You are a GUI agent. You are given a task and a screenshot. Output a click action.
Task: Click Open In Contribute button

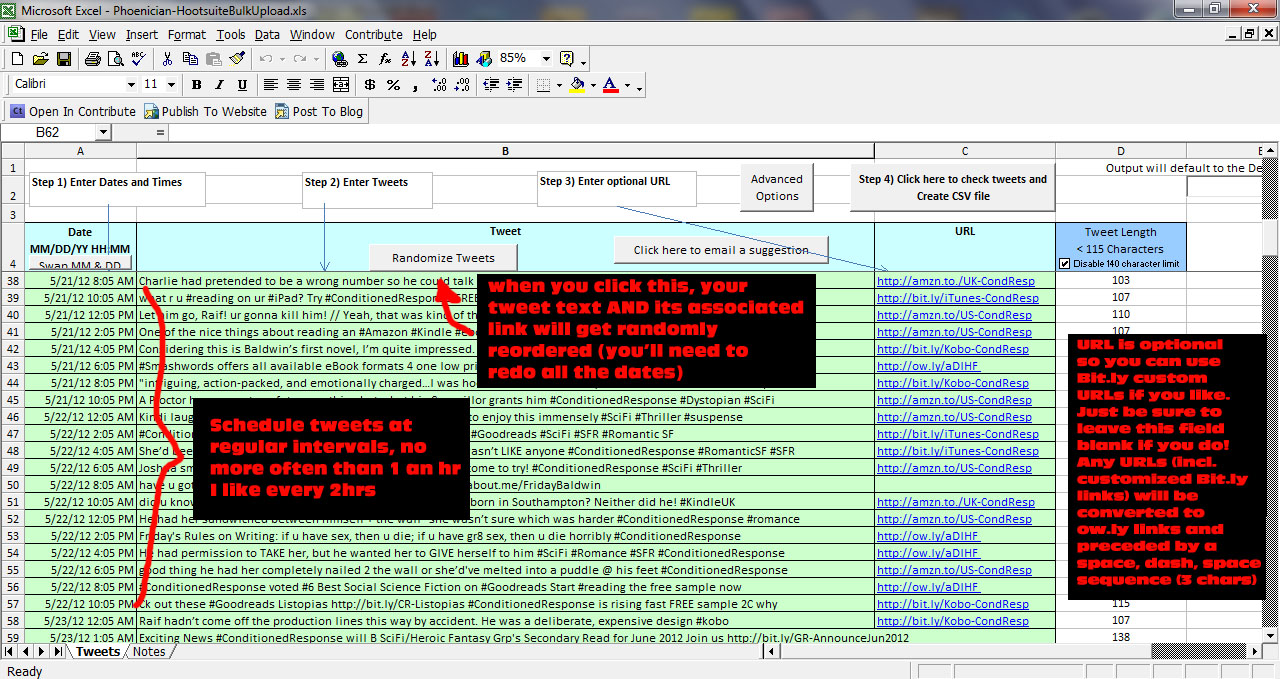[72, 111]
